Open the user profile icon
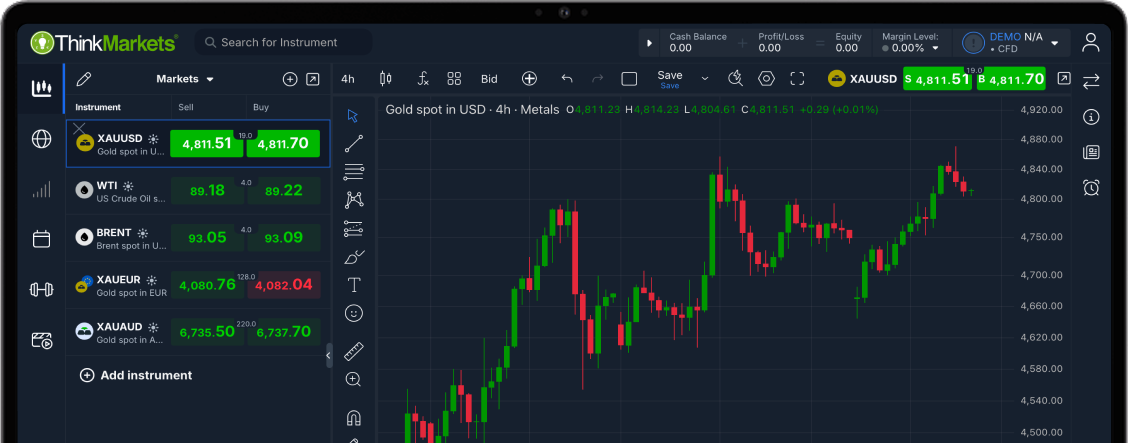The image size is (1128, 443). (x=1091, y=42)
